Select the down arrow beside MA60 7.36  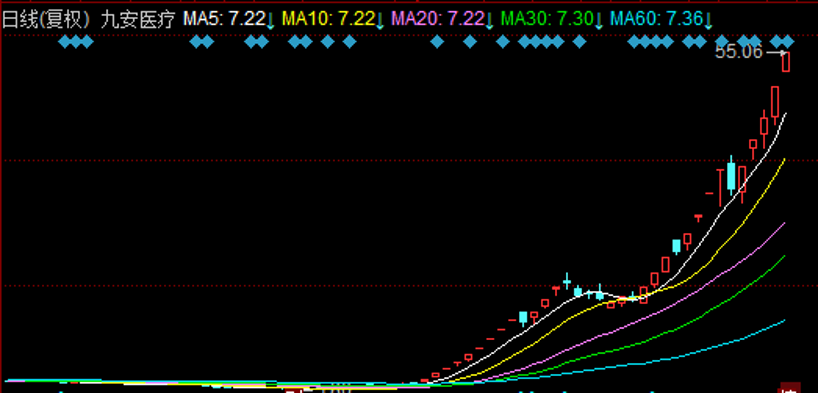pos(708,21)
